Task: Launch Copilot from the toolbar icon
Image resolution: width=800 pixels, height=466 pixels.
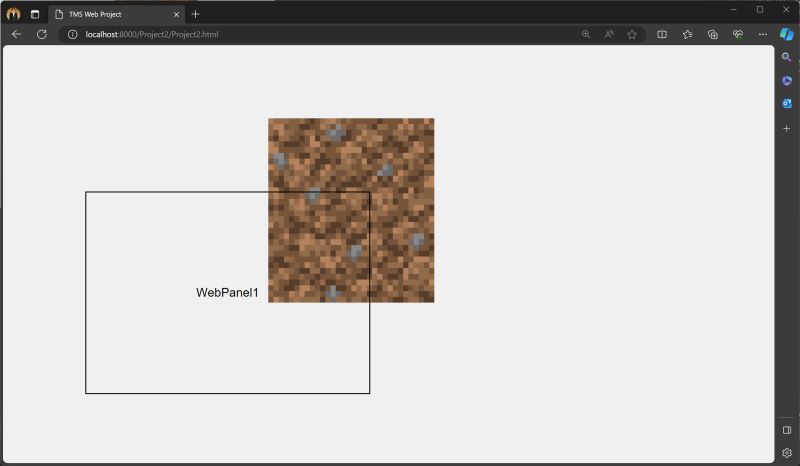Action: pyautogui.click(x=787, y=34)
